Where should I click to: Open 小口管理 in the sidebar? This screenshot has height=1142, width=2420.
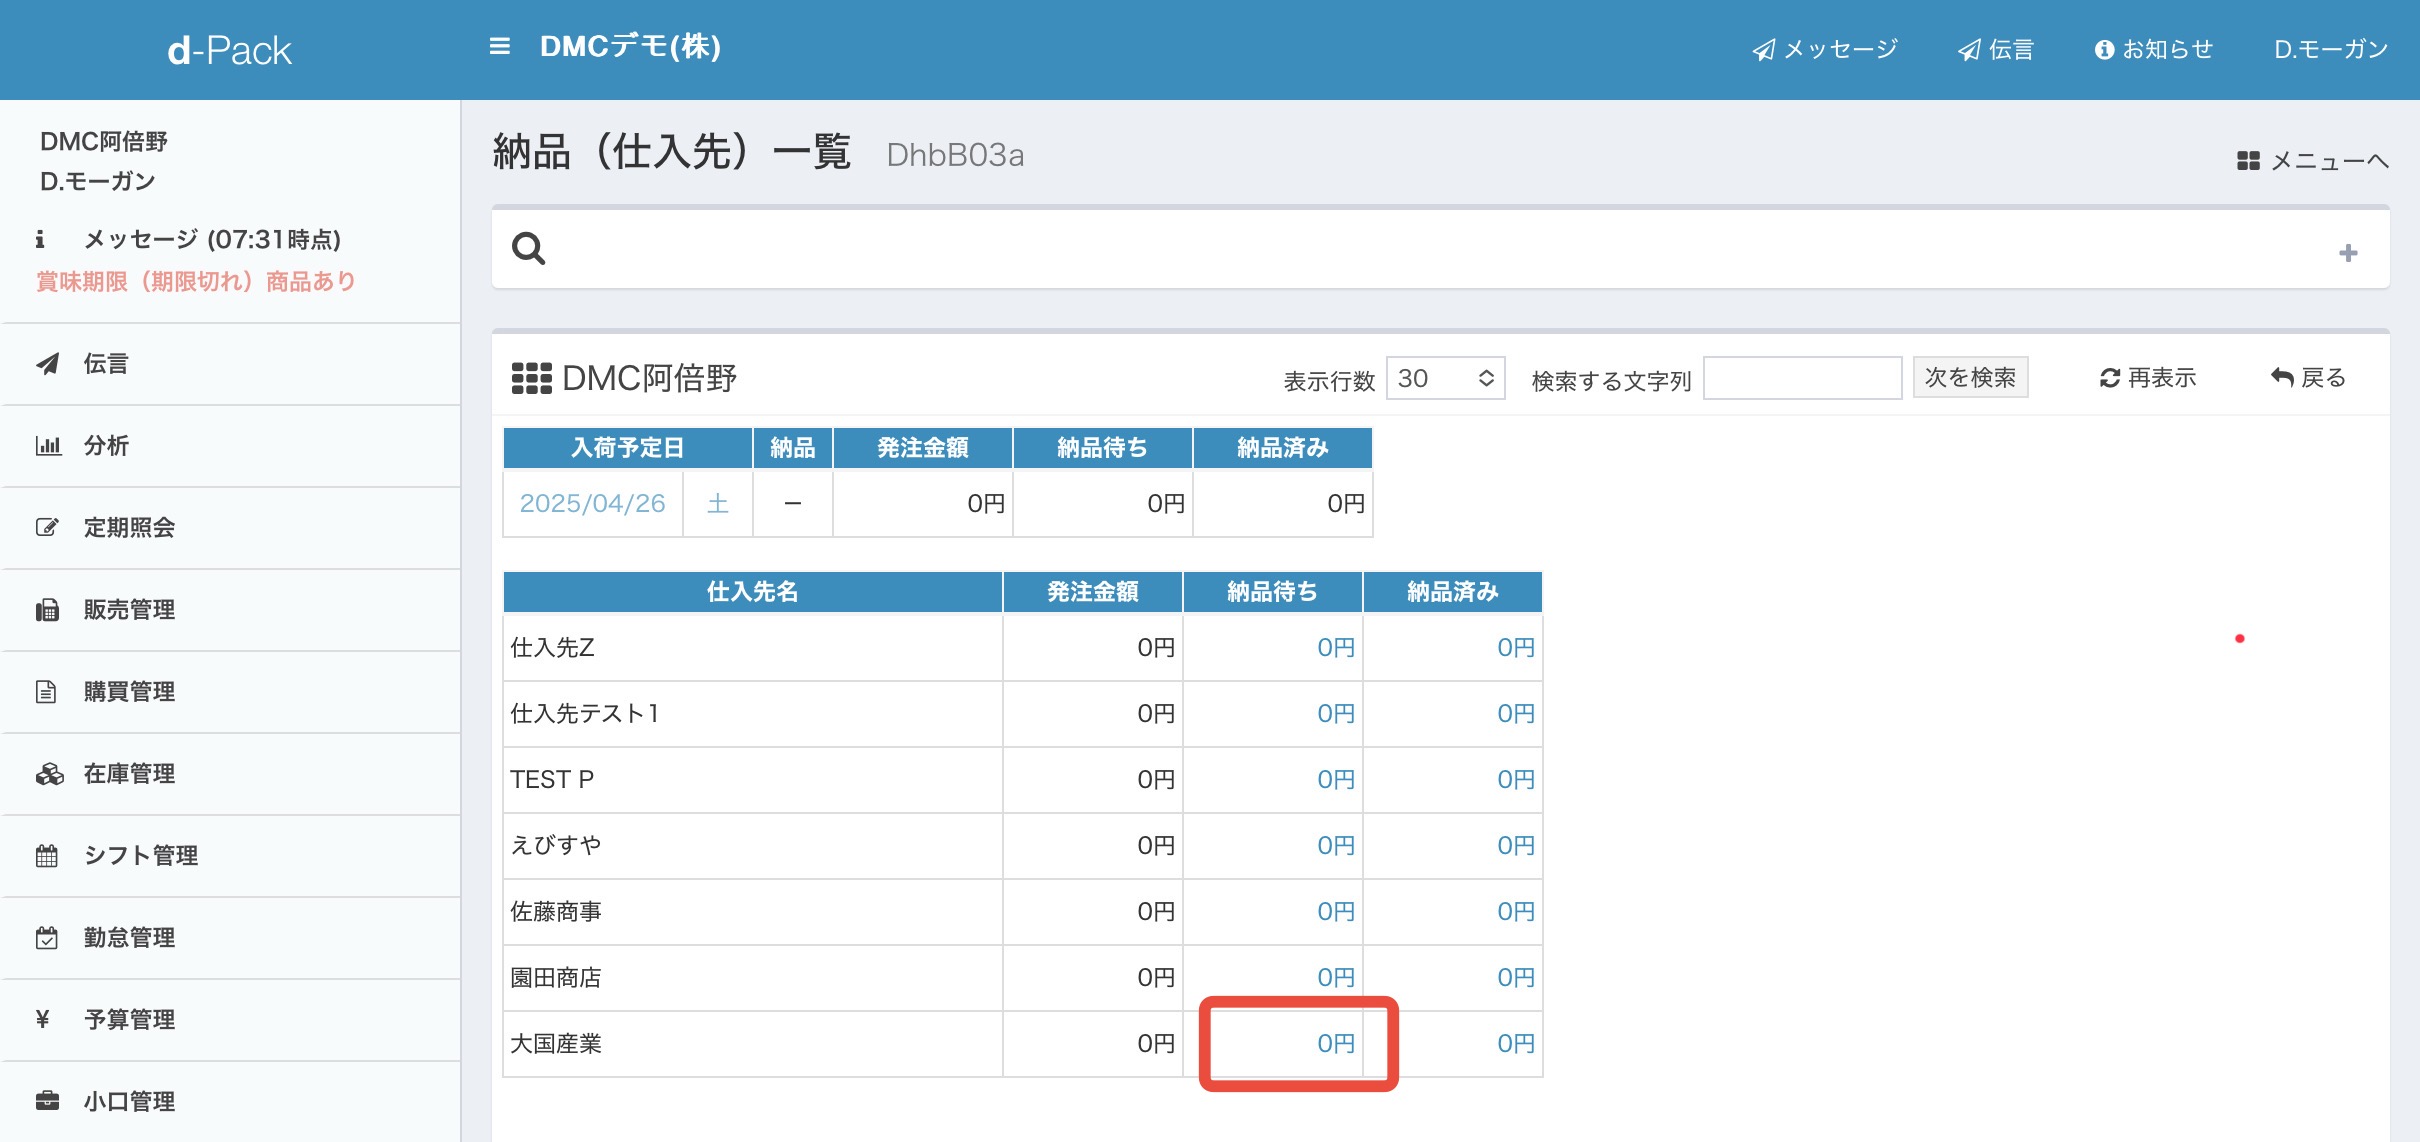coord(231,1101)
